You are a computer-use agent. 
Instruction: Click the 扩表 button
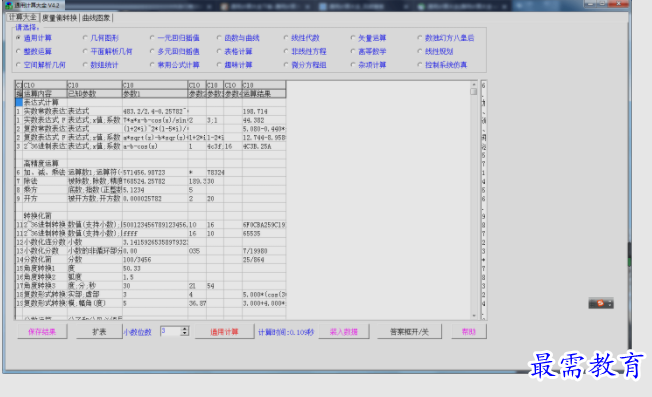click(x=99, y=332)
